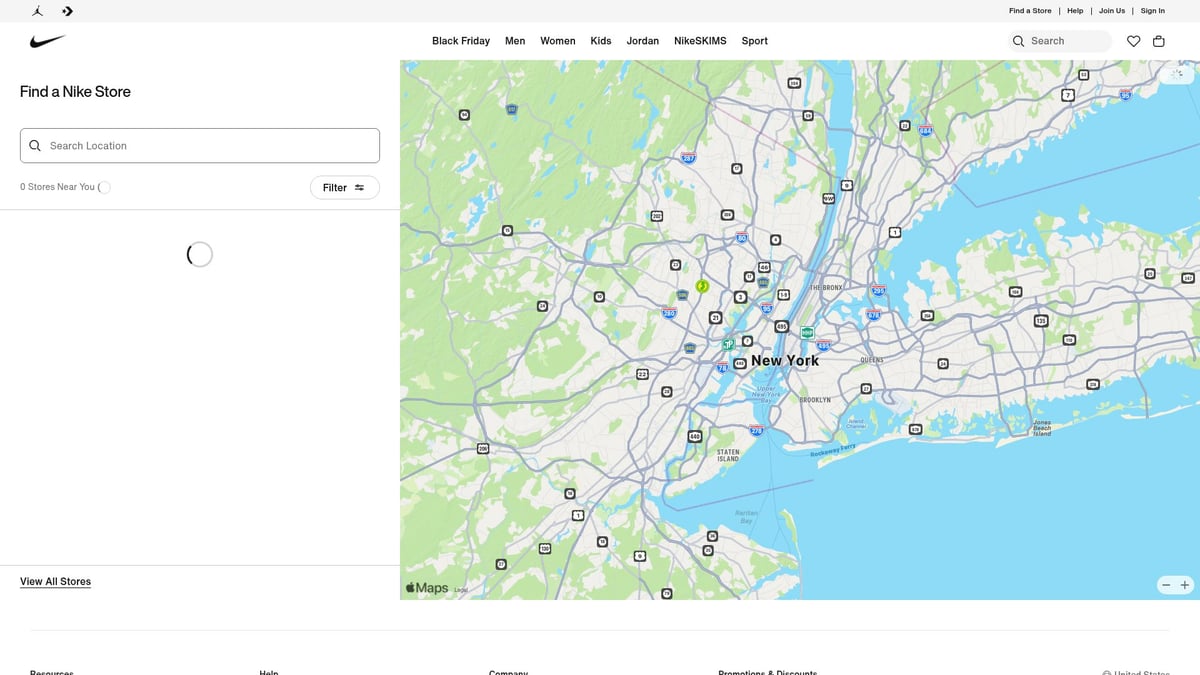Click the View All Stores link
The width and height of the screenshot is (1200, 675).
(x=55, y=582)
